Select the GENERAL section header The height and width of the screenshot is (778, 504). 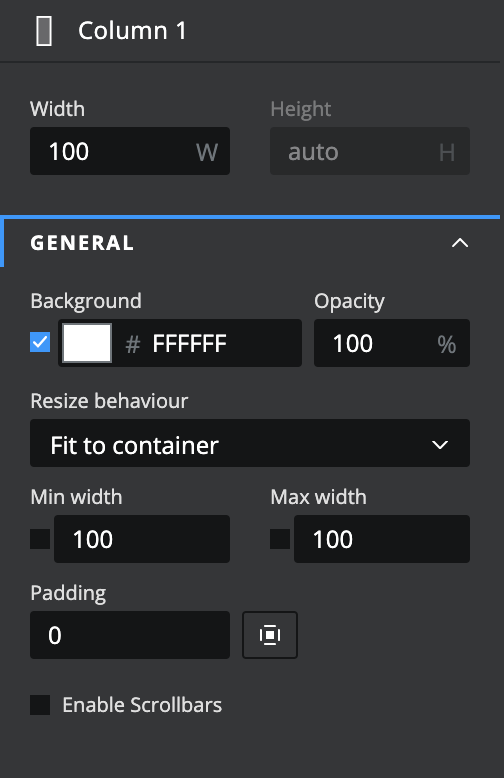(250, 243)
